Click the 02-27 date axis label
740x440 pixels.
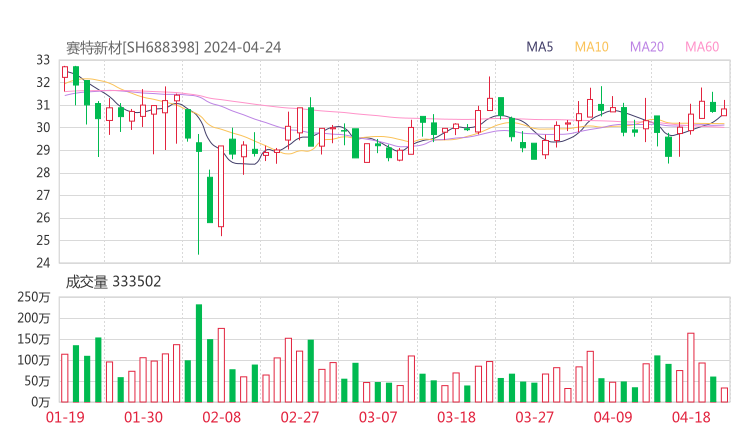(x=300, y=417)
